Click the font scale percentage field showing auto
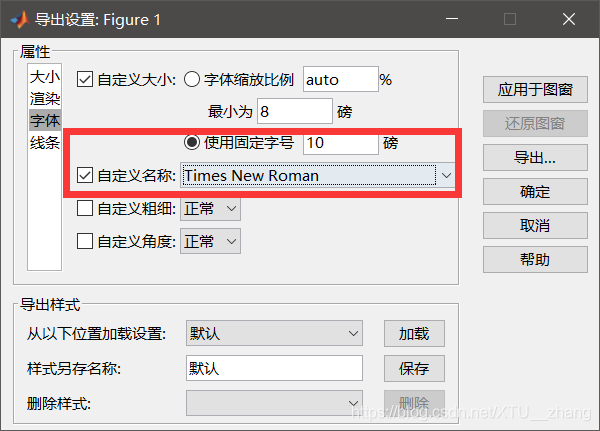This screenshot has width=600, height=431. pyautogui.click(x=341, y=79)
